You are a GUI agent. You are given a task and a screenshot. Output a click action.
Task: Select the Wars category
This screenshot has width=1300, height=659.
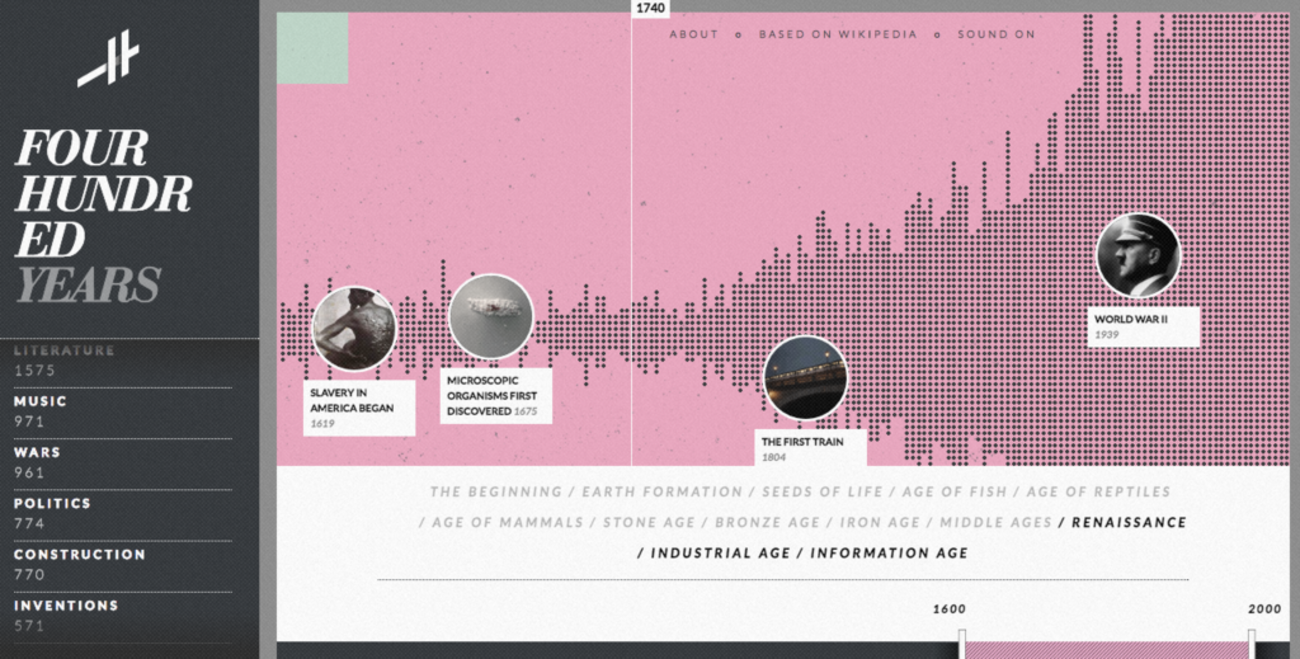coord(123,462)
